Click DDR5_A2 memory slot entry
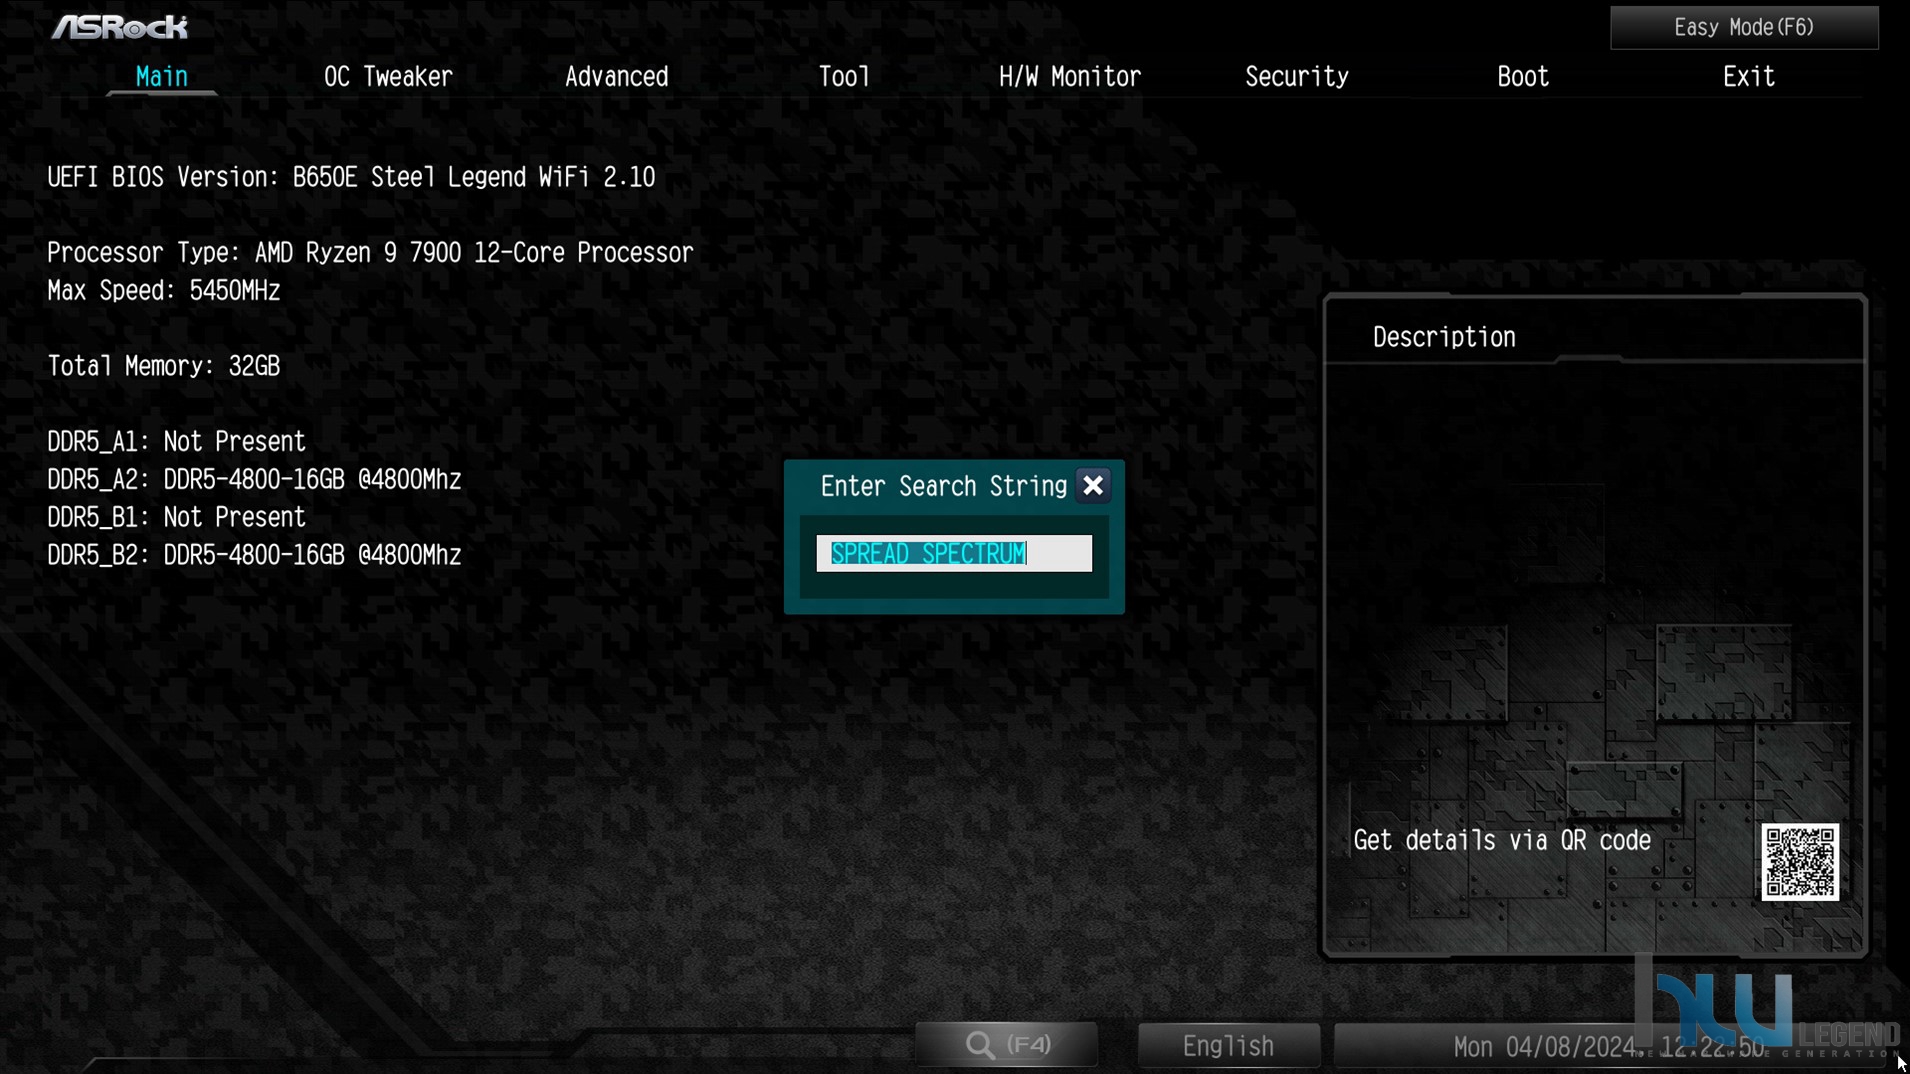 point(254,480)
